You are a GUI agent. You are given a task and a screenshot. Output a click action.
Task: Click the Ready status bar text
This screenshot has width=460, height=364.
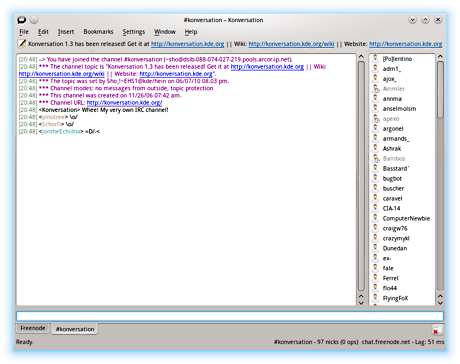pos(25,342)
